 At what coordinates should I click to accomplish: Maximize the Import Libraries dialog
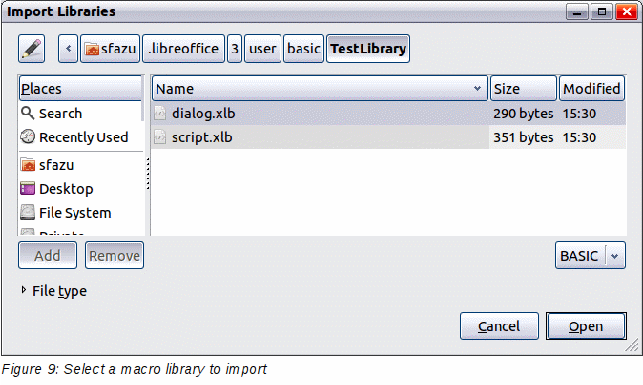tap(602, 12)
